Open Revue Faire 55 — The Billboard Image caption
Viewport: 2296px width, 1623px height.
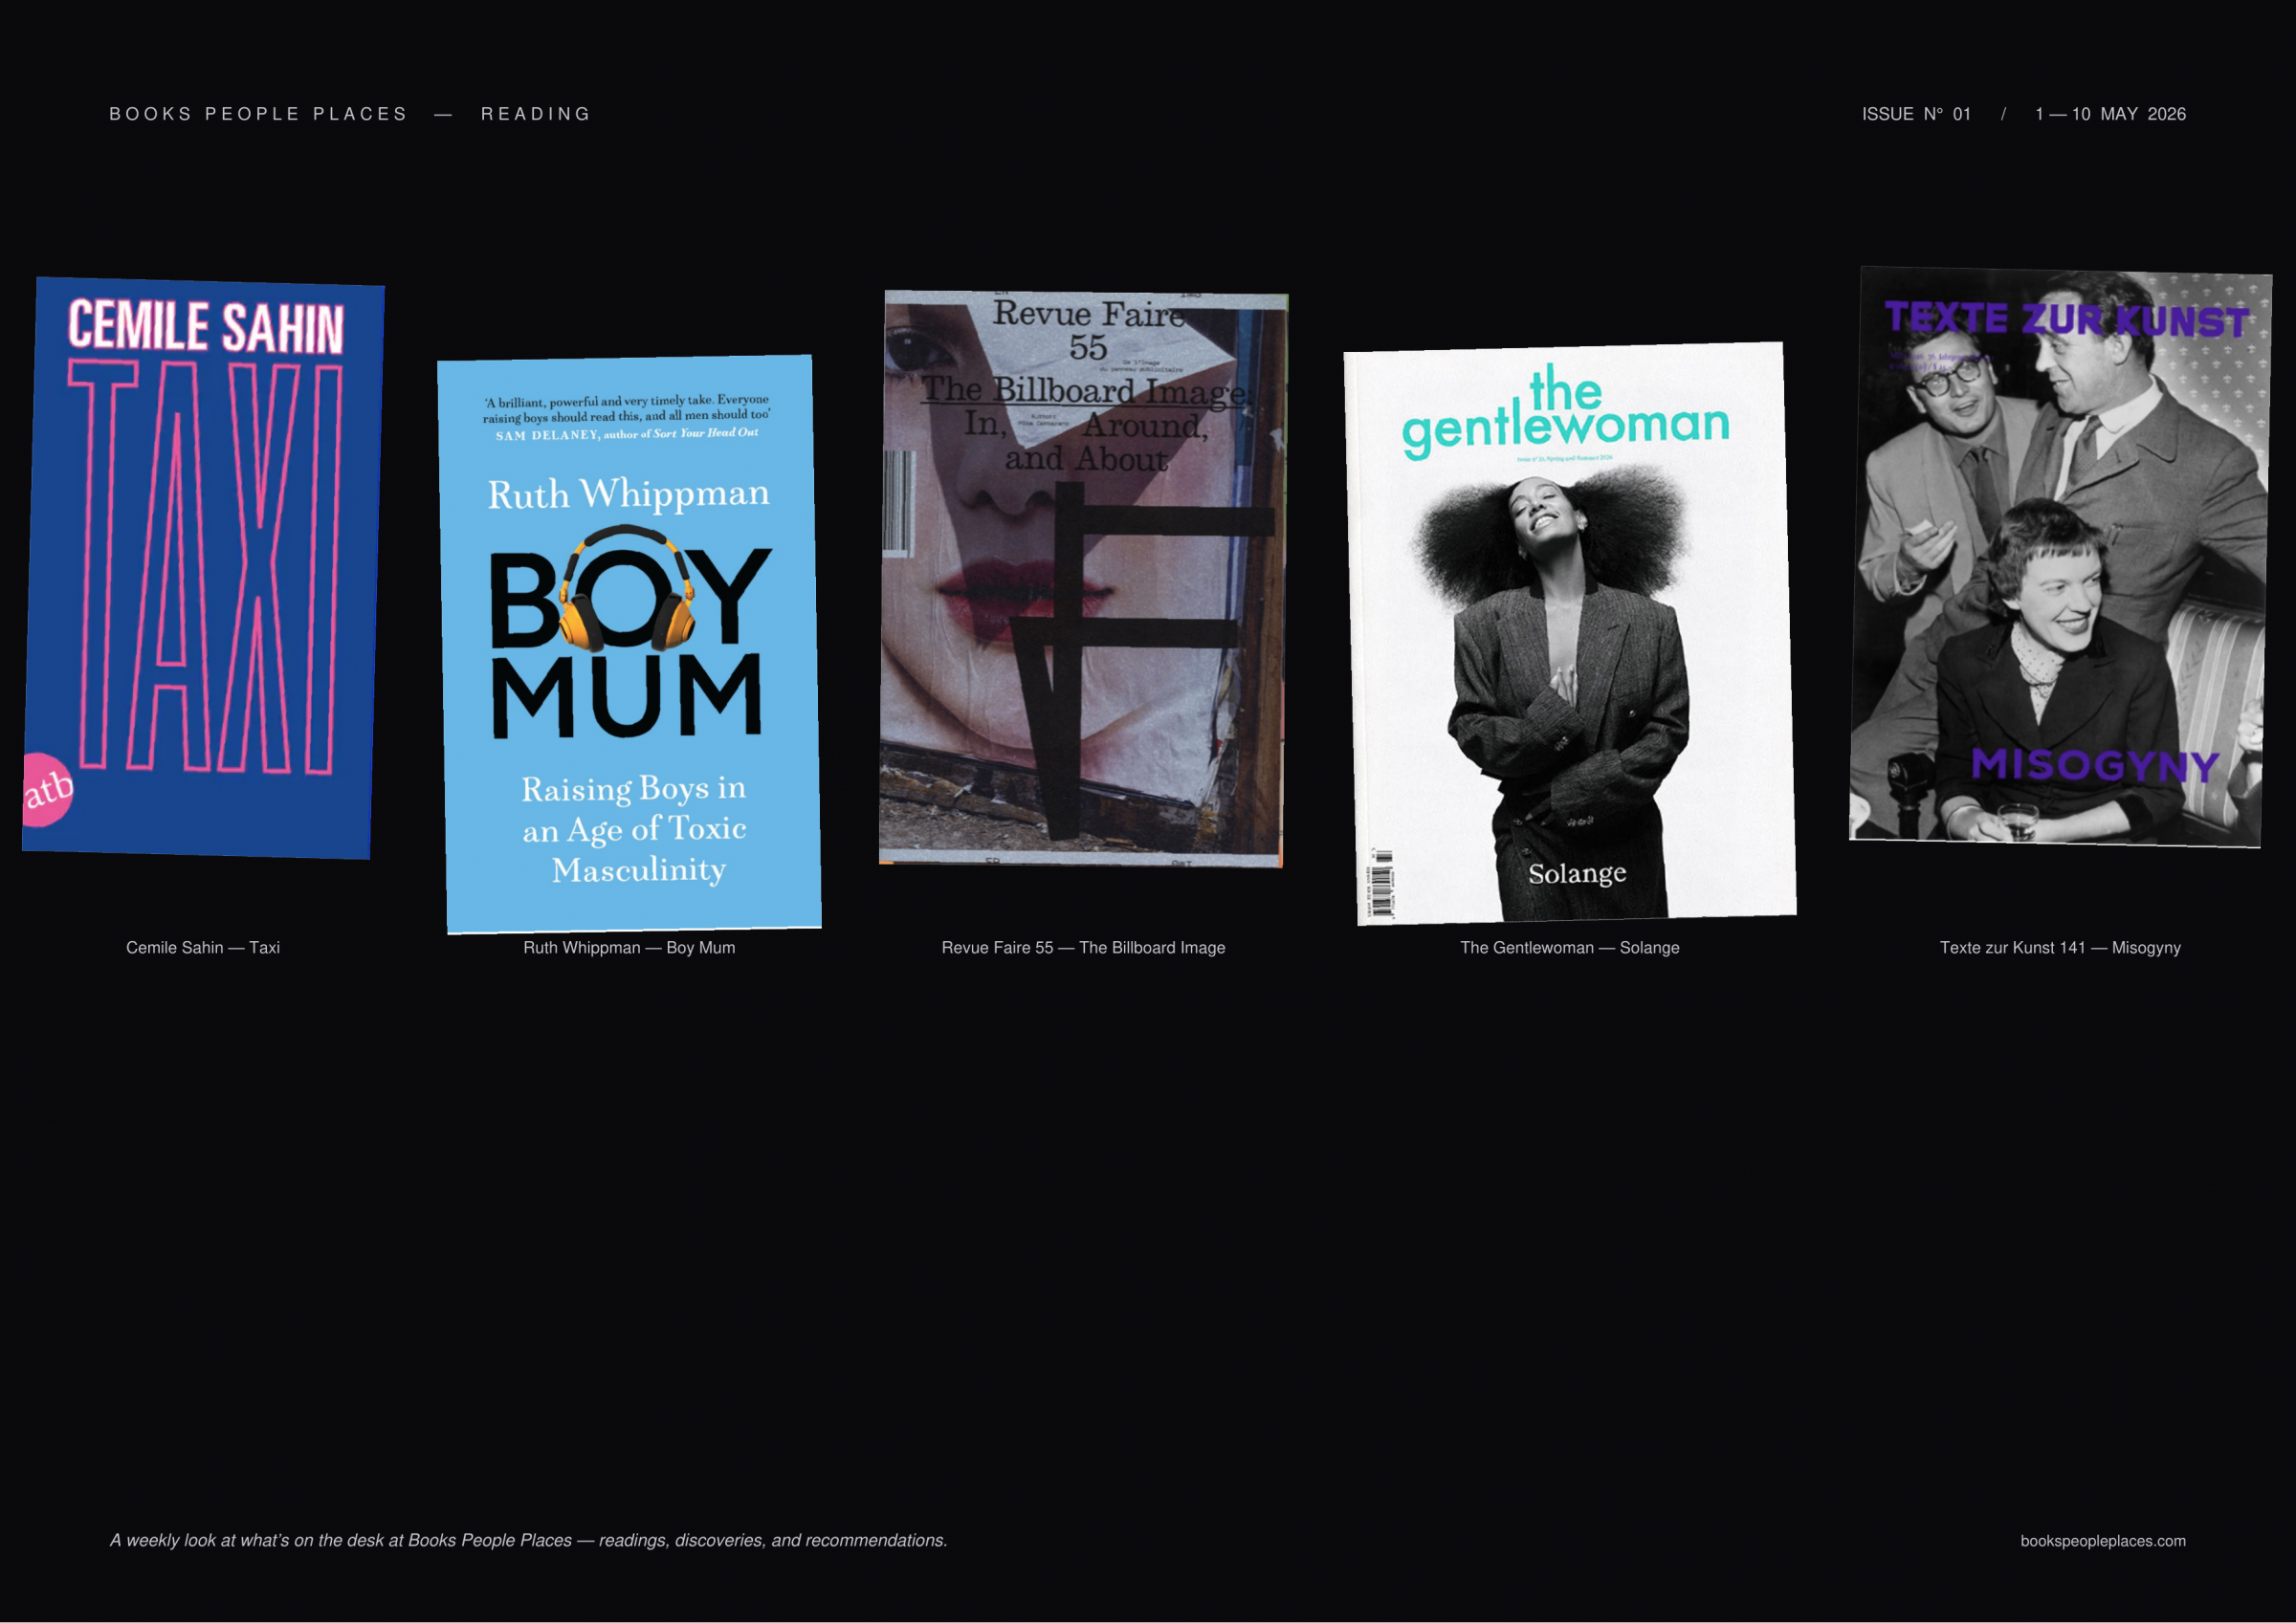(1083, 947)
